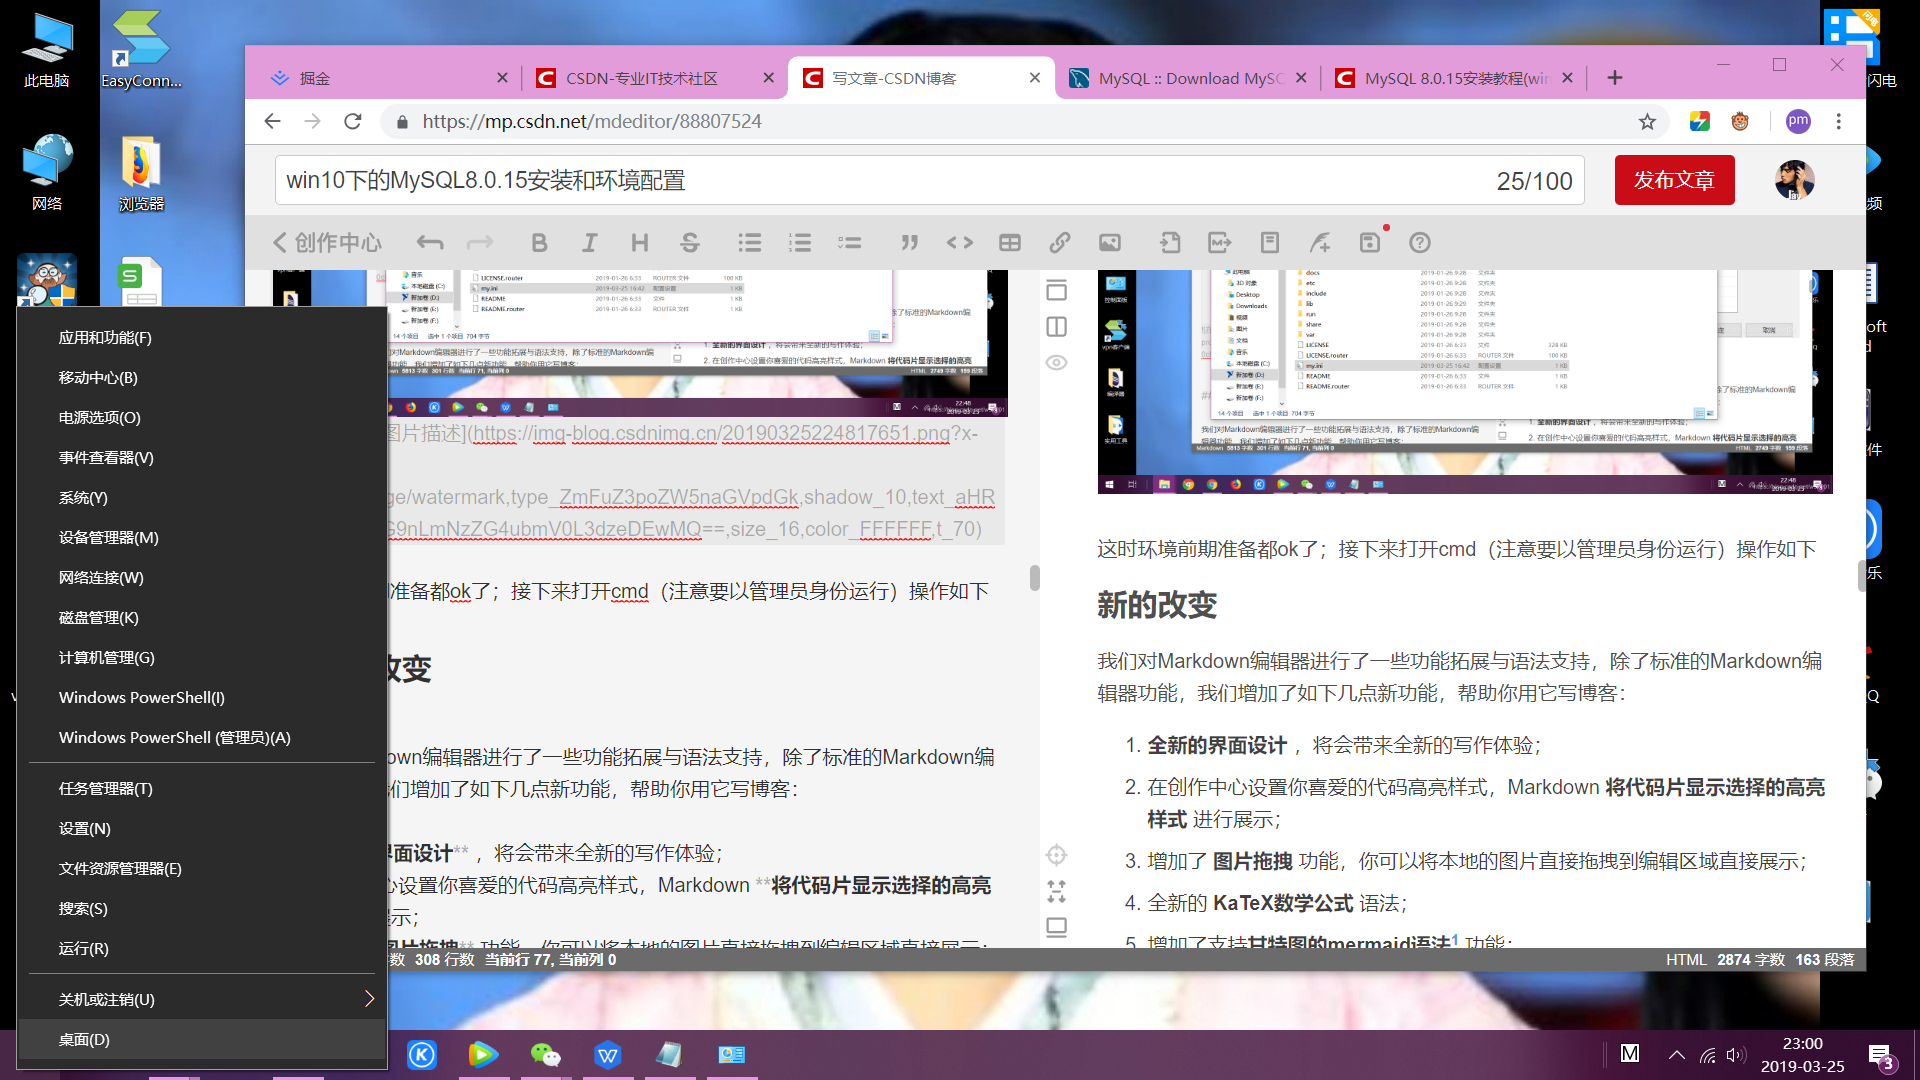1920x1080 pixels.
Task: Open the editor help icon
Action: (1420, 242)
